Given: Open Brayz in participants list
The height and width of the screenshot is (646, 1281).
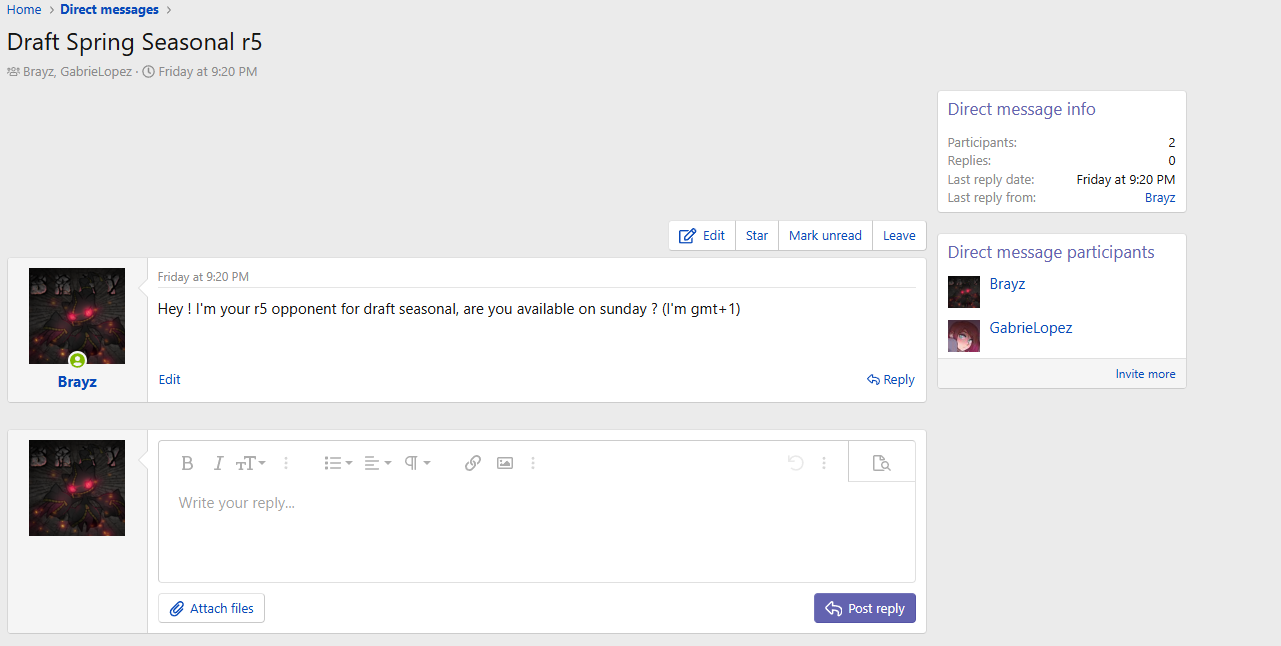Looking at the screenshot, I should (x=1007, y=284).
